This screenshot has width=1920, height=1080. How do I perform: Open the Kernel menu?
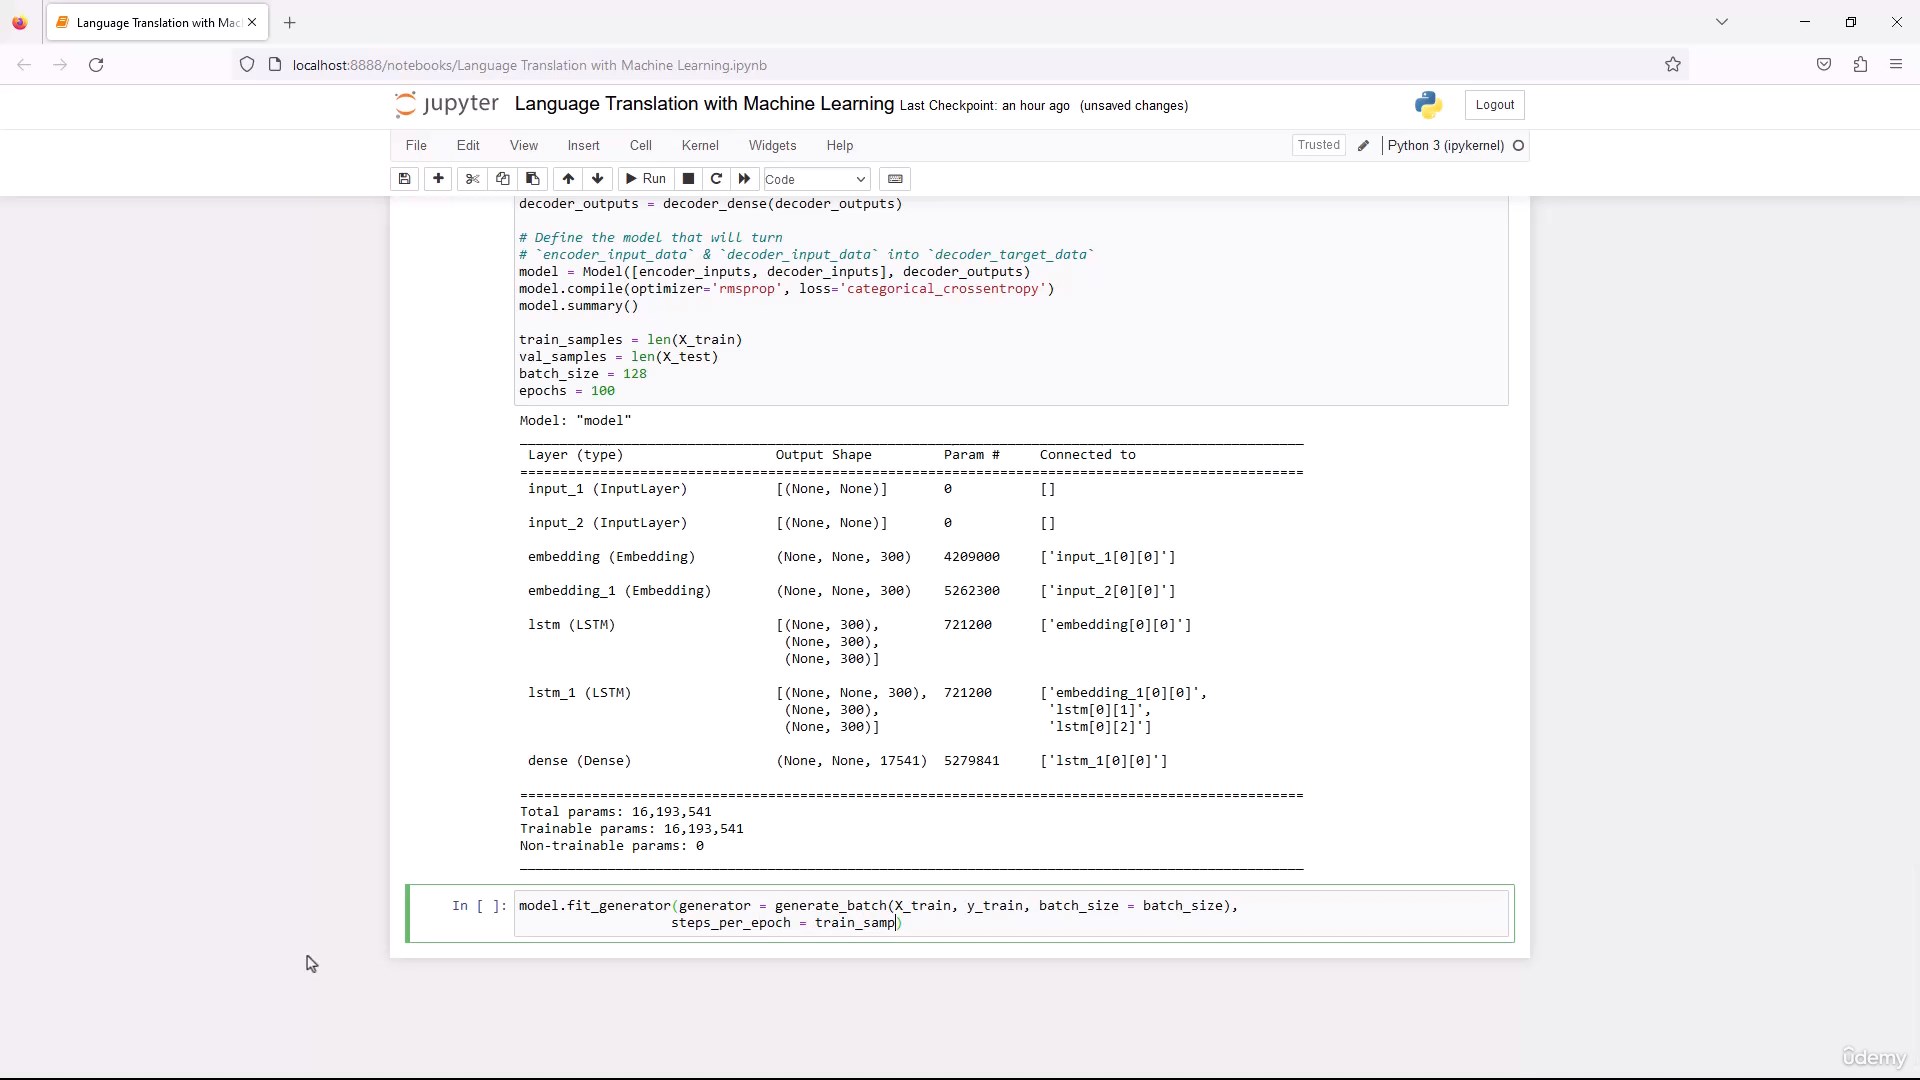(700, 146)
